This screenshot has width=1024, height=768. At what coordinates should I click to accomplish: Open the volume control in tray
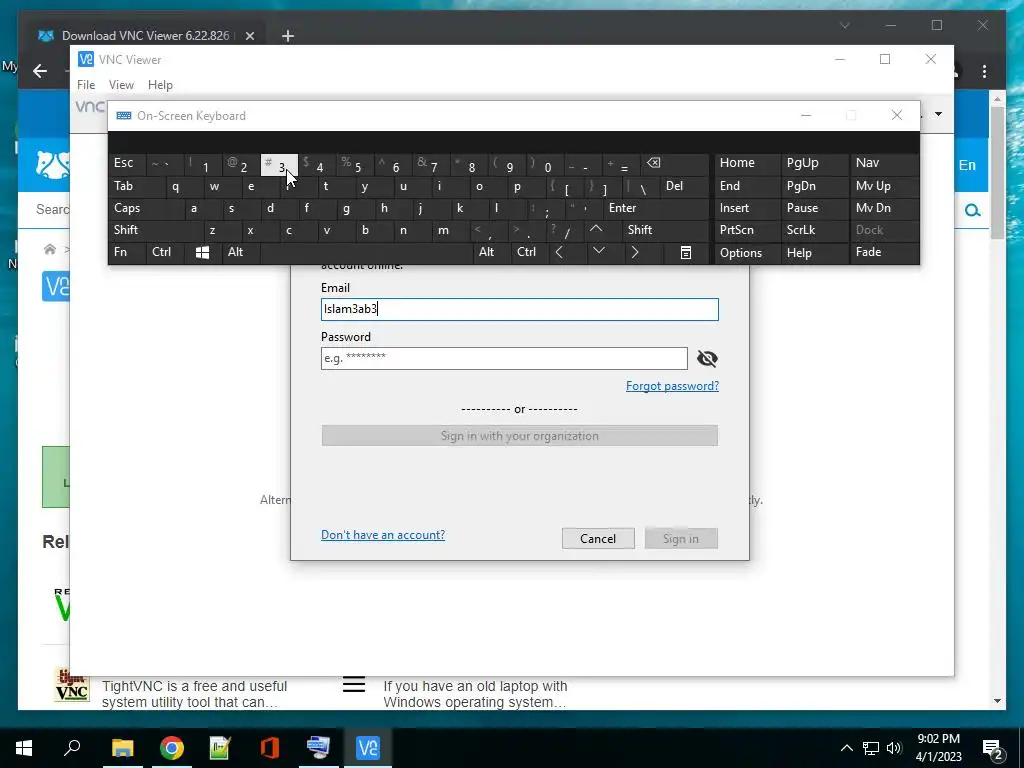point(894,748)
